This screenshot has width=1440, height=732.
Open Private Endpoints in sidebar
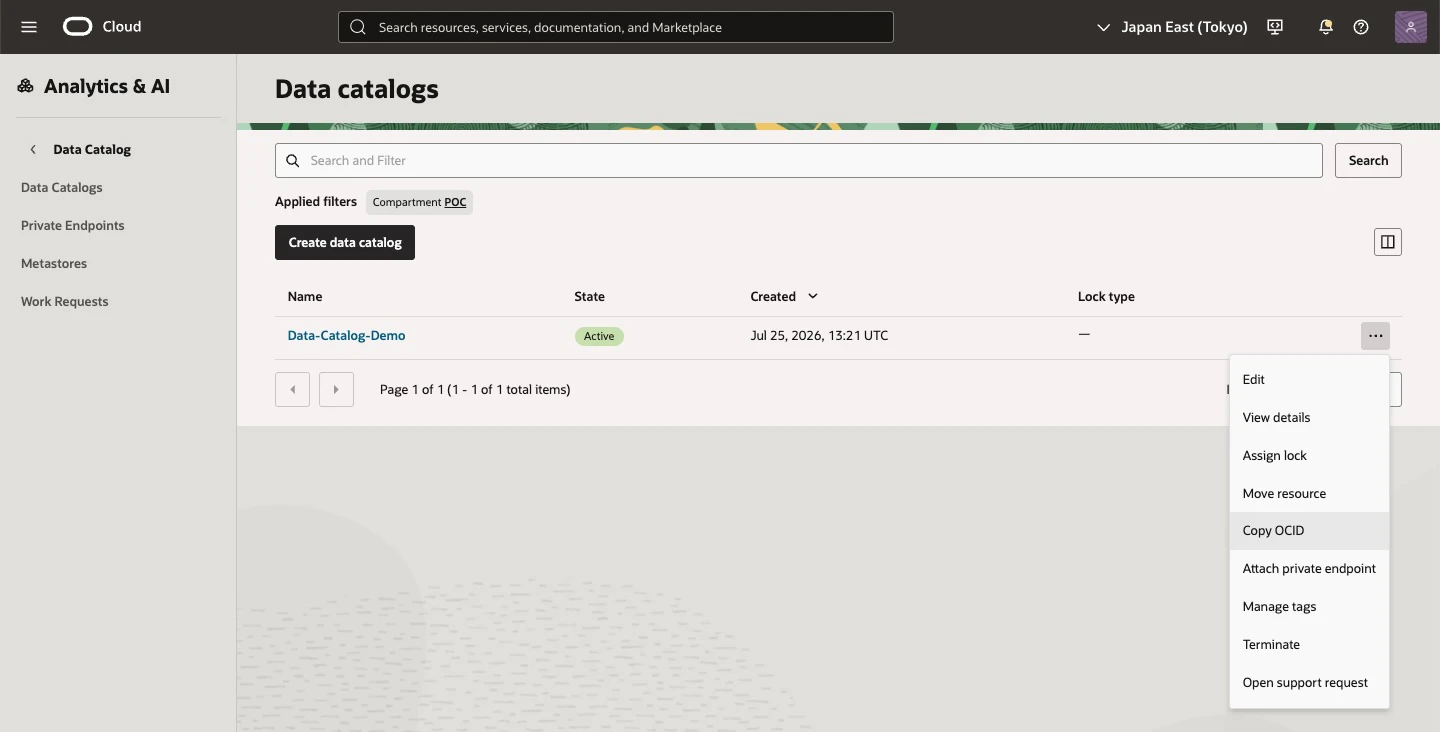pos(73,226)
